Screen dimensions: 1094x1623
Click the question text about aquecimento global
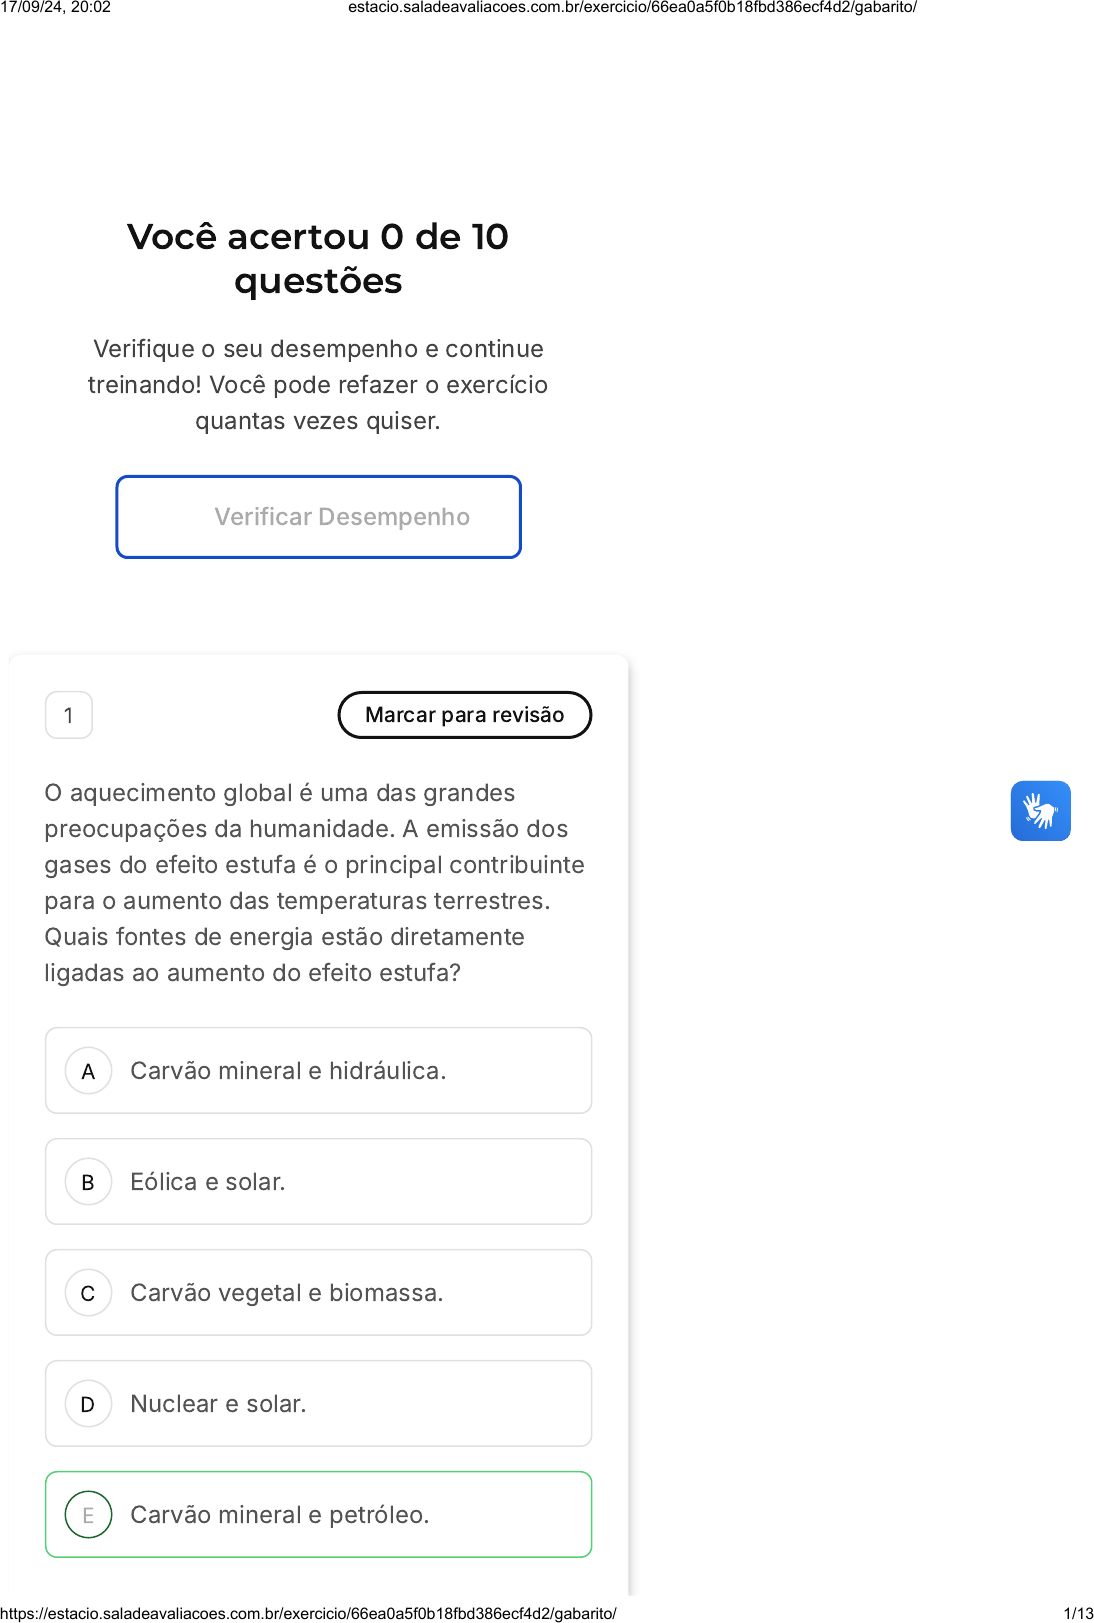314,883
